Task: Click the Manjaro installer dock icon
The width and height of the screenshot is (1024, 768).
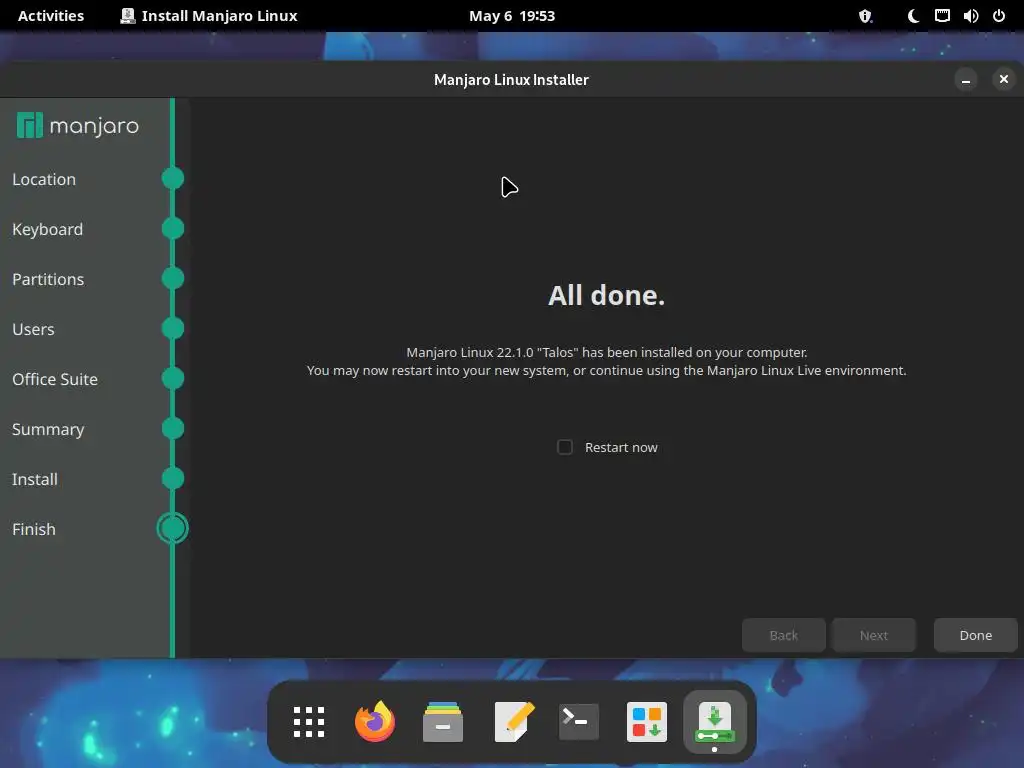Action: (715, 722)
